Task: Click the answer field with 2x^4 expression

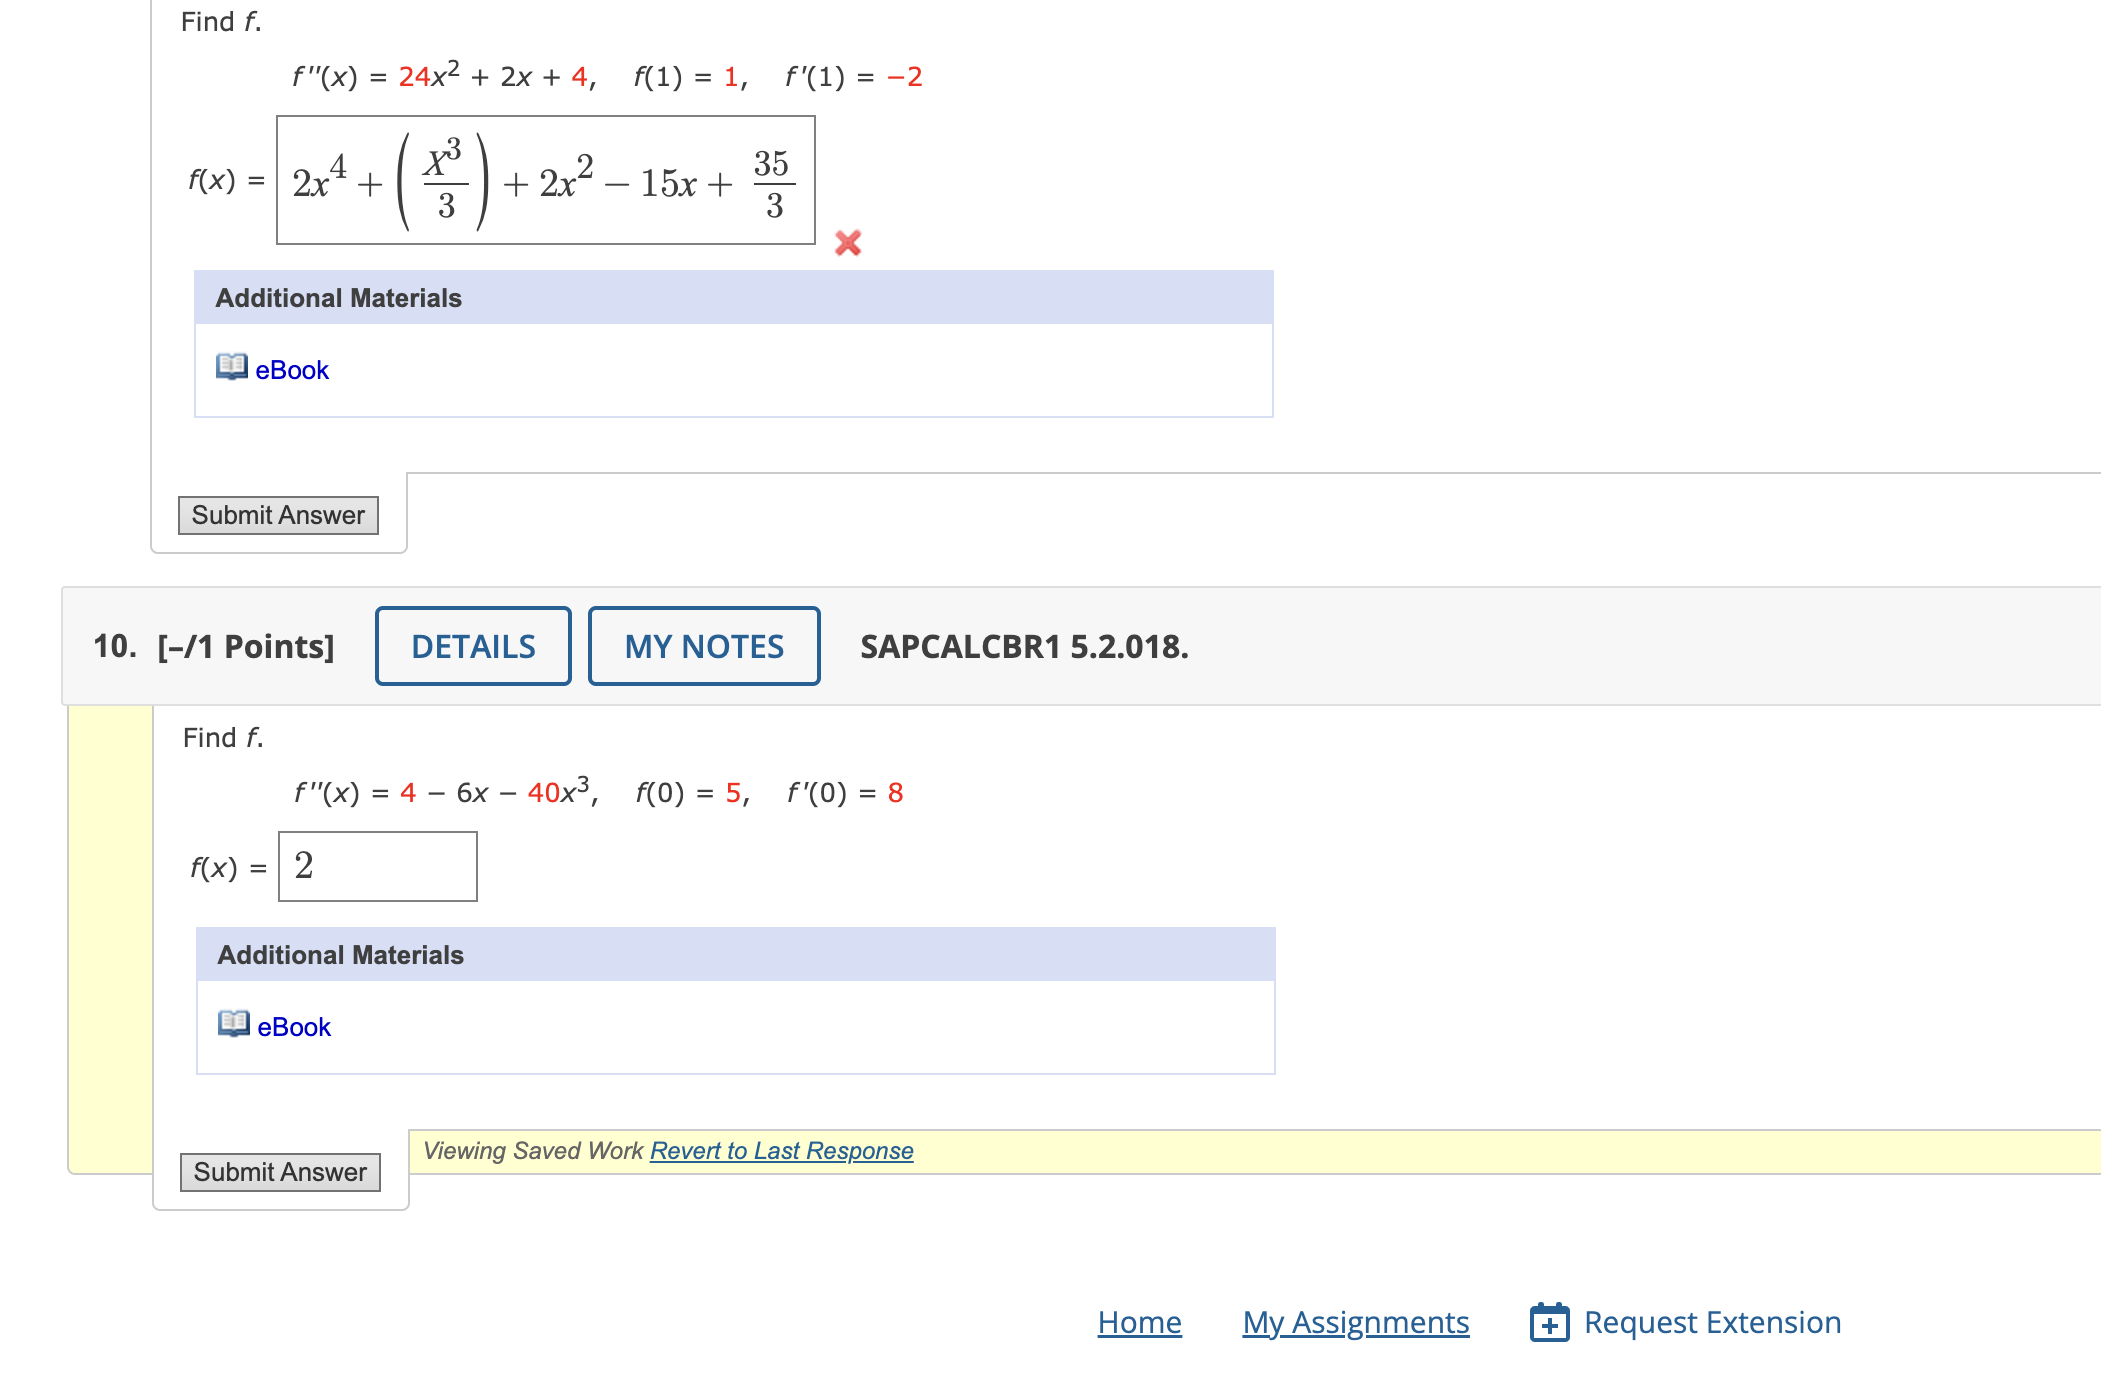Action: point(546,181)
